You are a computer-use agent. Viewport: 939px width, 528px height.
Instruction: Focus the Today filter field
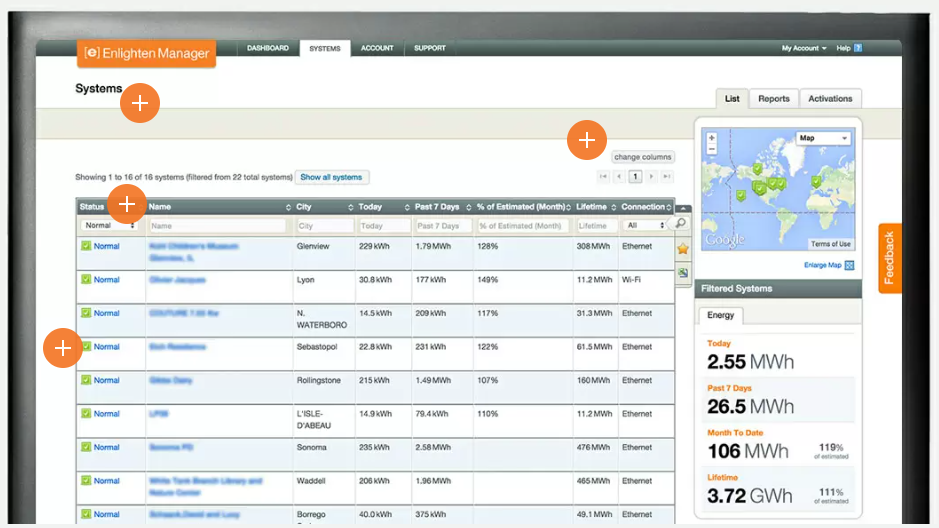(x=384, y=226)
